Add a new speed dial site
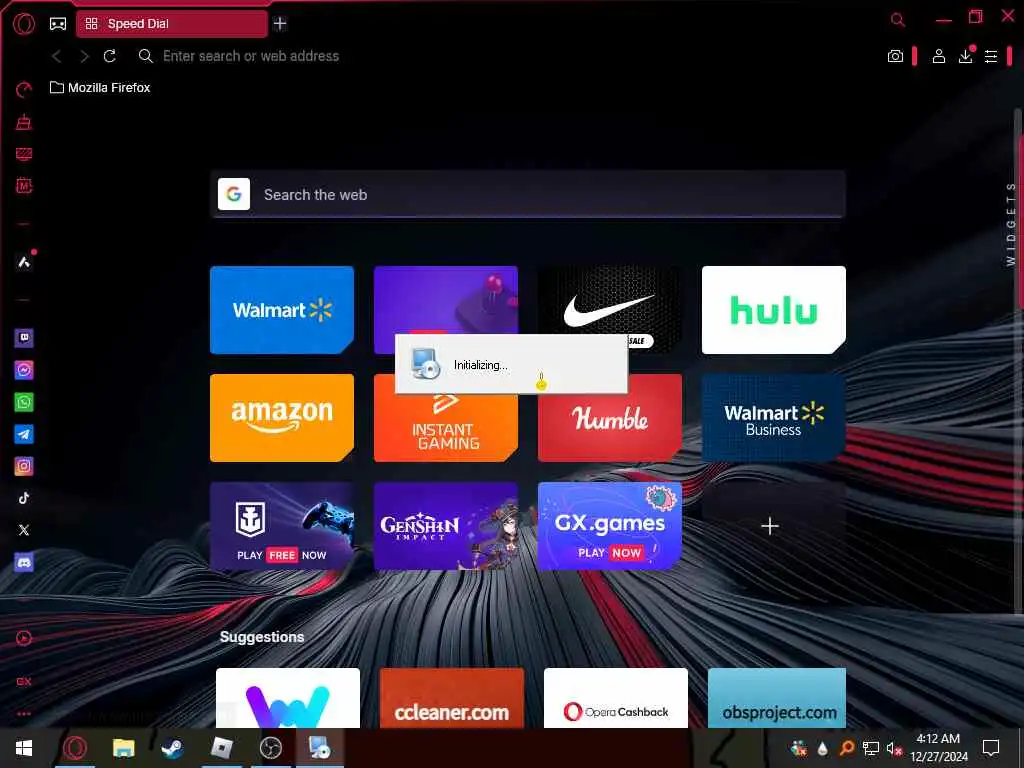 pyautogui.click(x=771, y=526)
